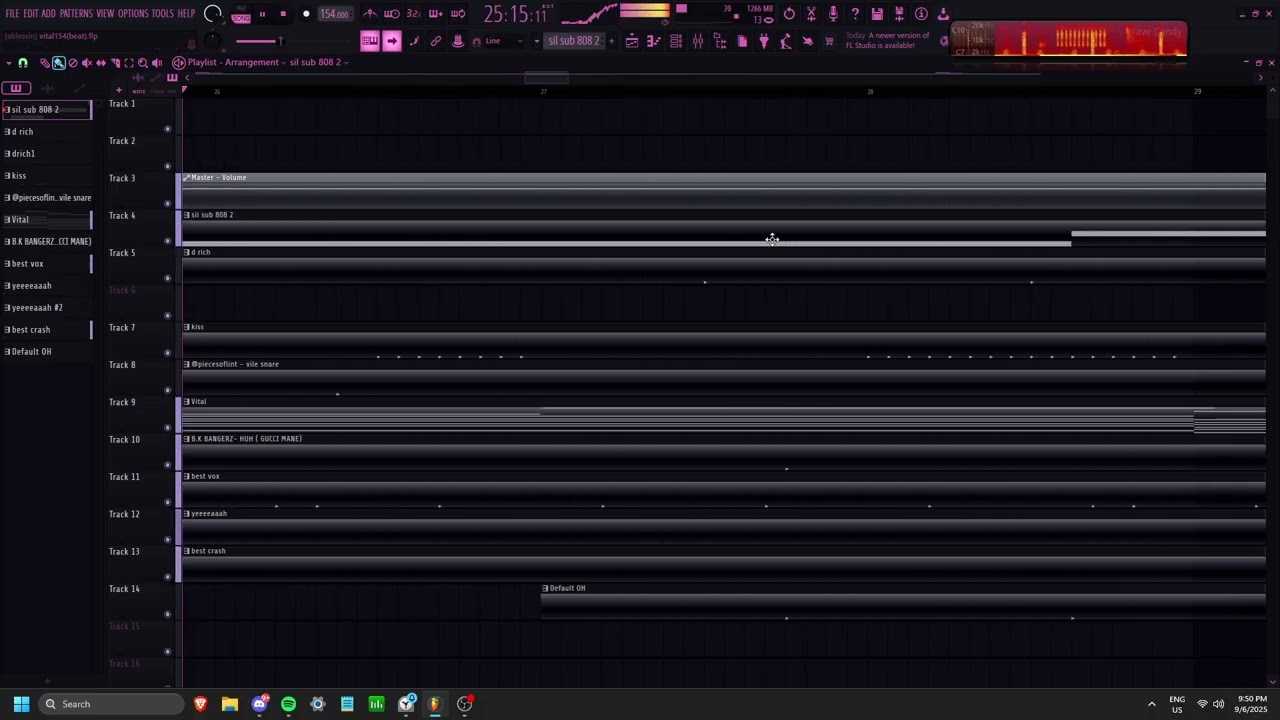Click the Master - Volume automation clip
This screenshot has width=1280, height=720.
coord(724,190)
